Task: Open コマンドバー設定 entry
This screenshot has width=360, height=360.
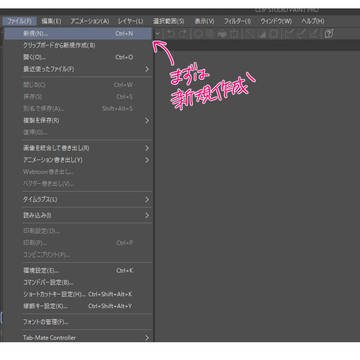Action: [x=78, y=282]
